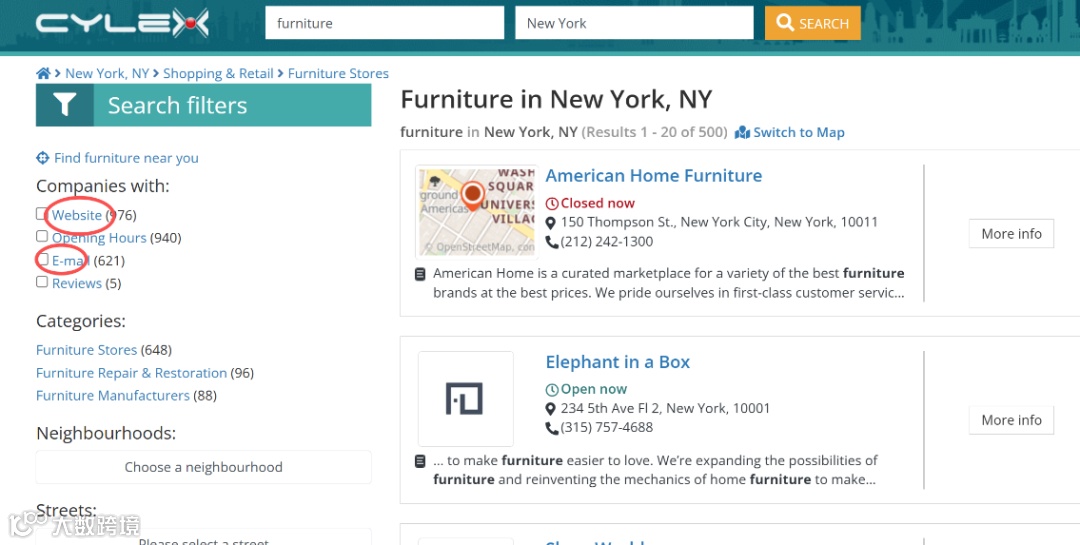1080x545 pixels.
Task: Click the New York location input field
Action: tap(633, 23)
